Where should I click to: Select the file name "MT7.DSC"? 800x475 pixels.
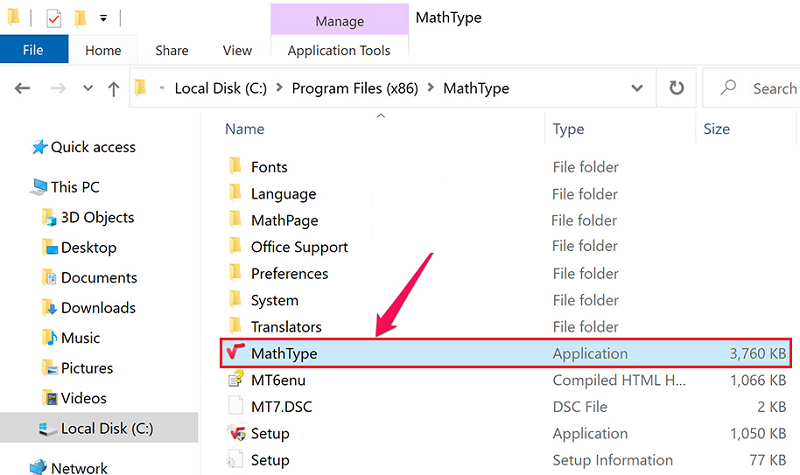282,407
